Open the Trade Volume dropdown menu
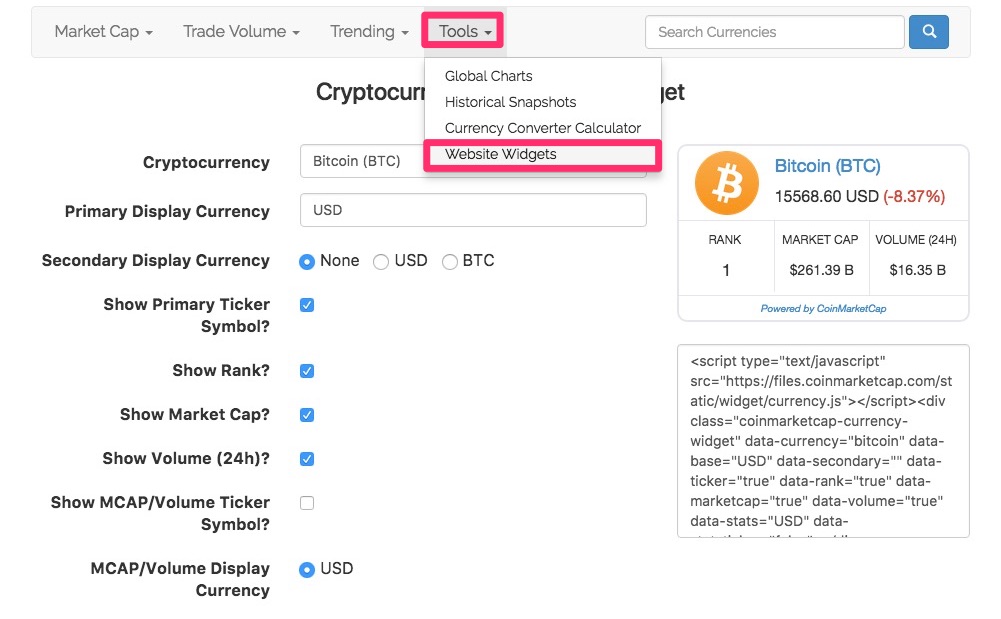The height and width of the screenshot is (619, 1001). pos(241,31)
